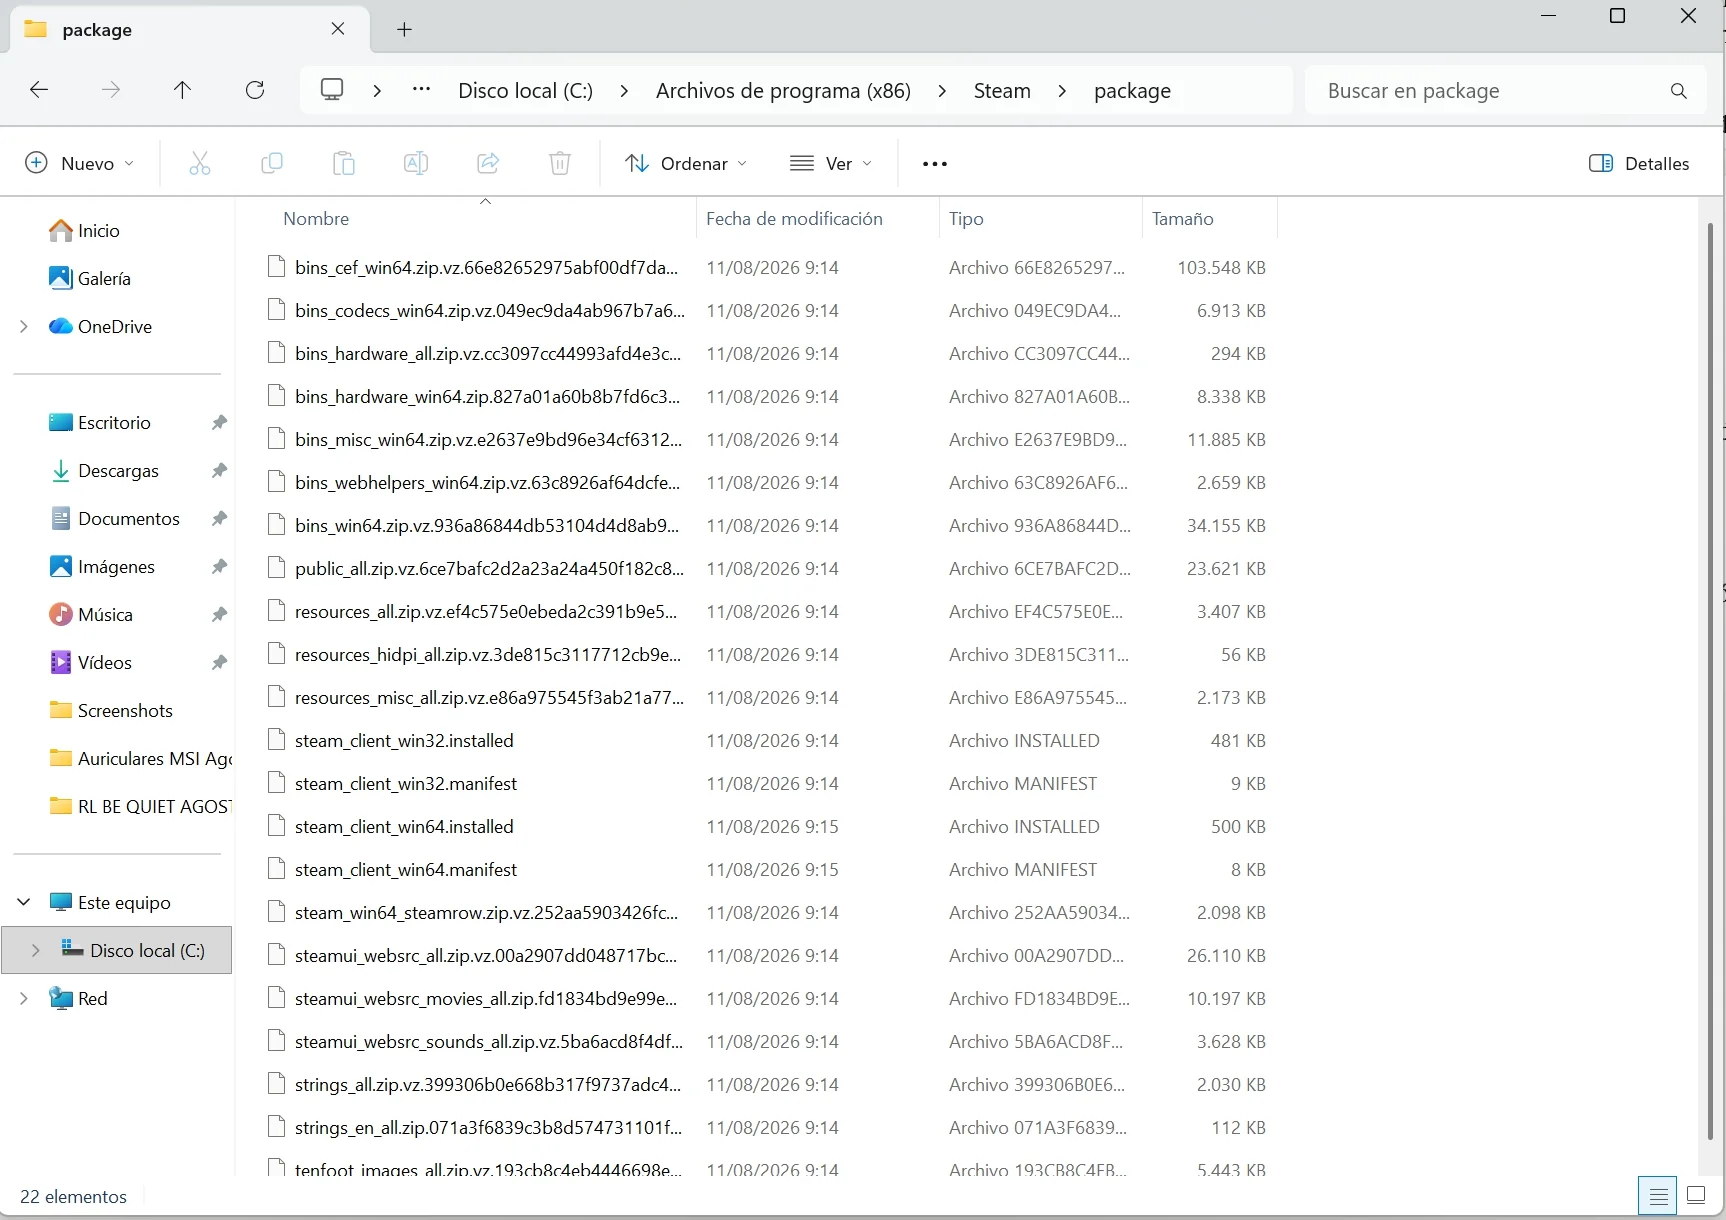Click the vertical scrollbar of file list
Screen dimensions: 1726x1220
[x=1710, y=680]
